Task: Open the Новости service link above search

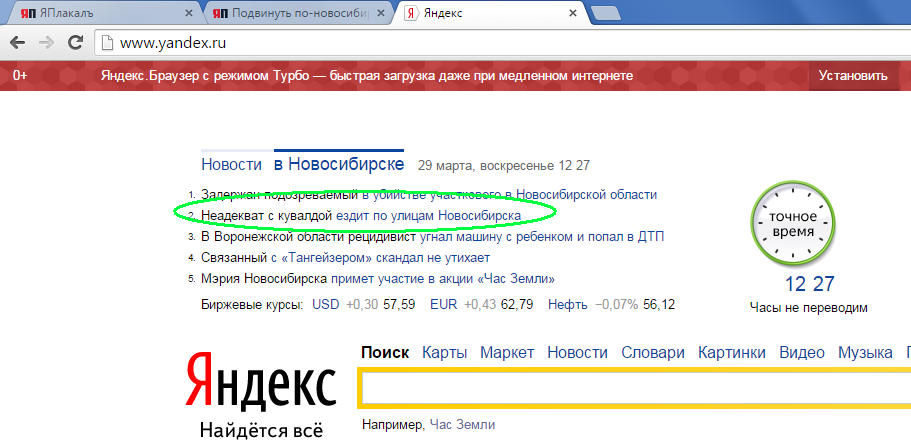Action: click(578, 353)
